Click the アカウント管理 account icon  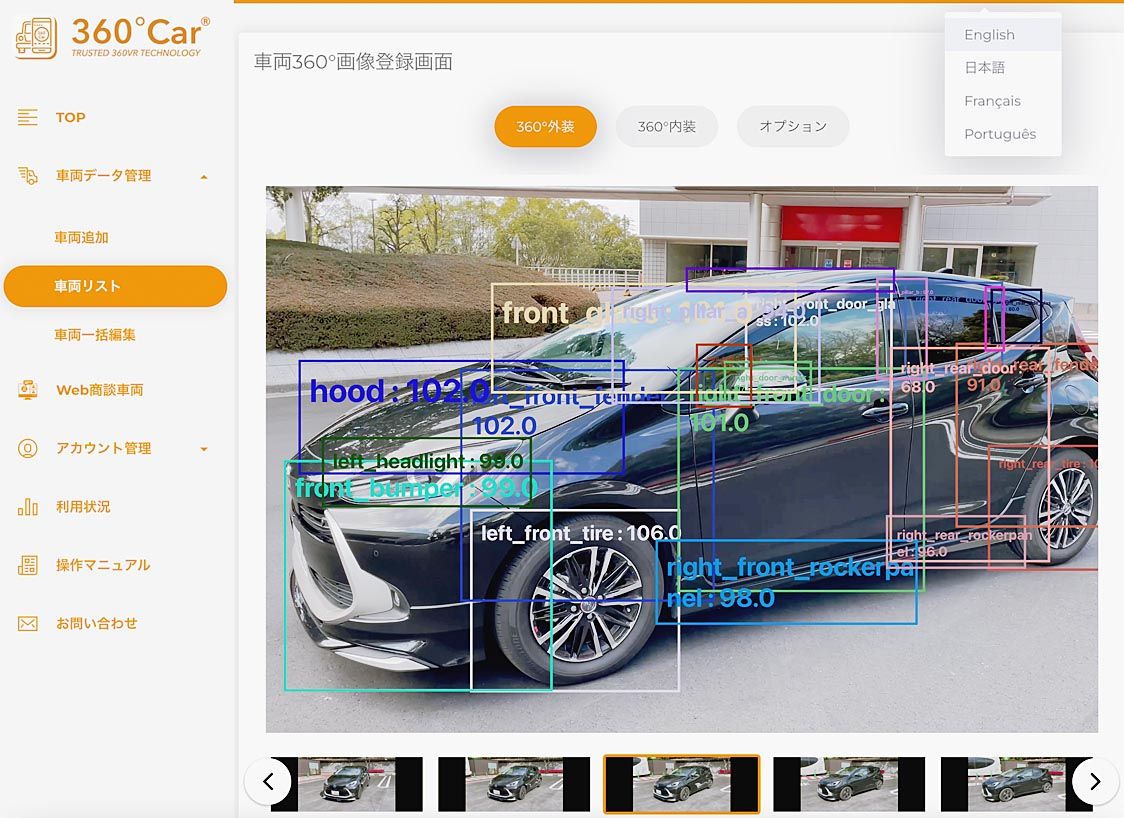coord(28,449)
